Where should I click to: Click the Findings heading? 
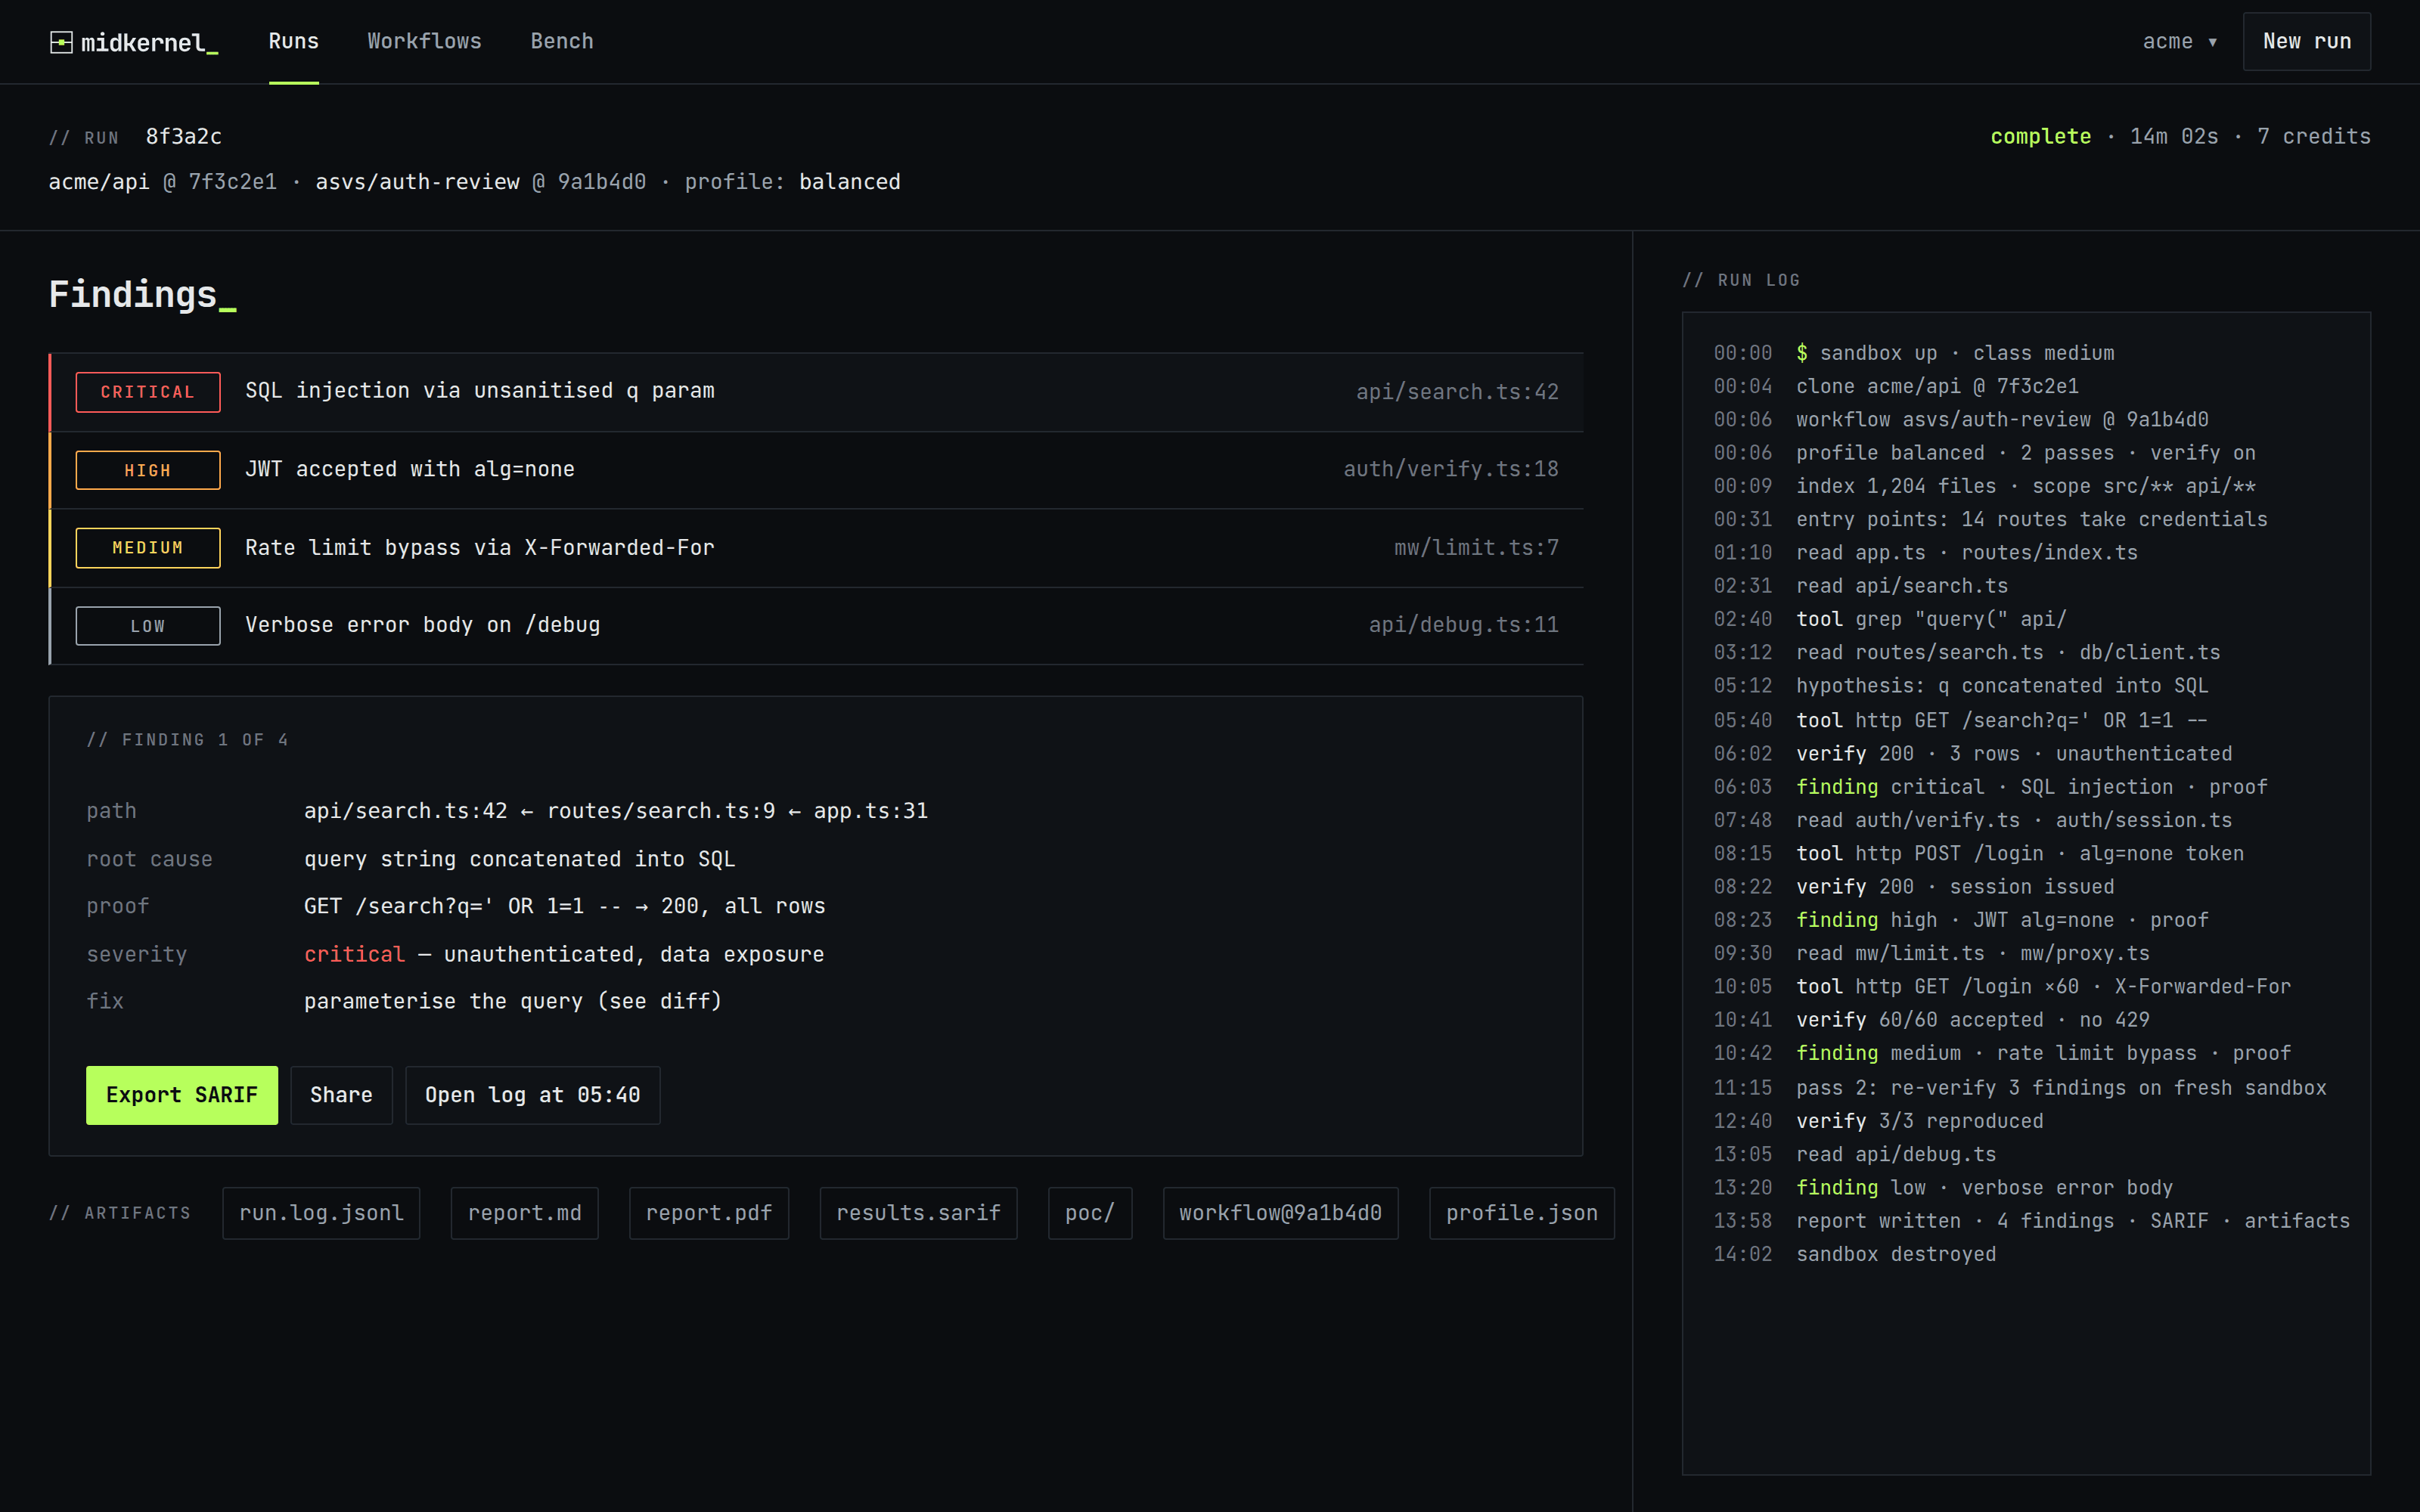(143, 295)
